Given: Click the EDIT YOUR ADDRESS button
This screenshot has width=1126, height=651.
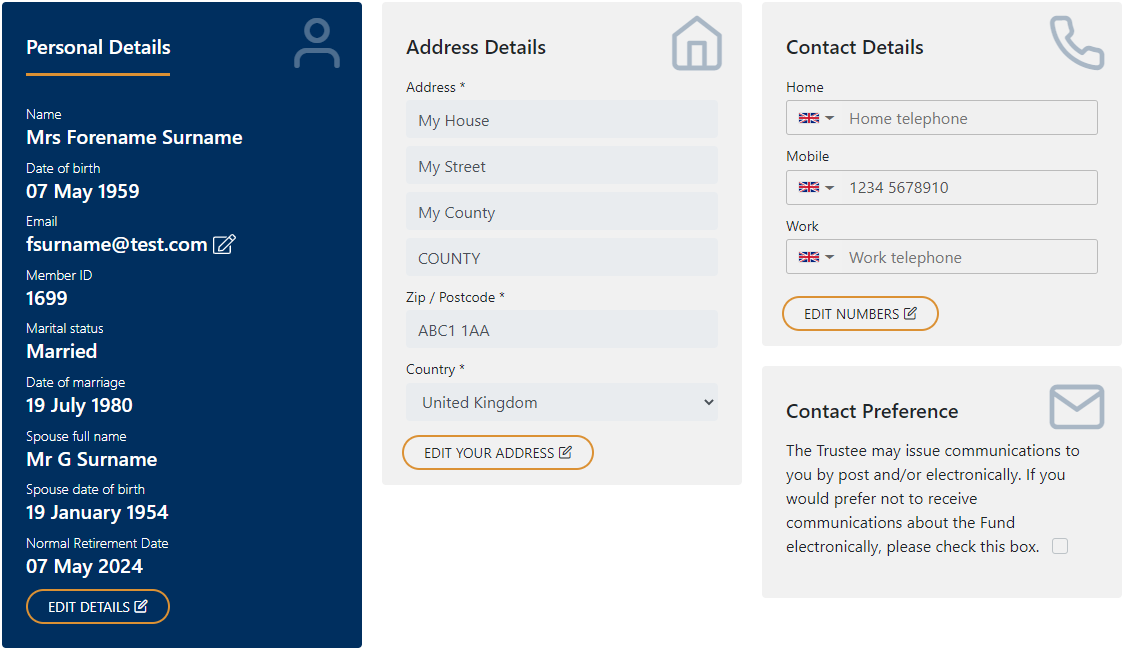Looking at the screenshot, I should pyautogui.click(x=498, y=453).
